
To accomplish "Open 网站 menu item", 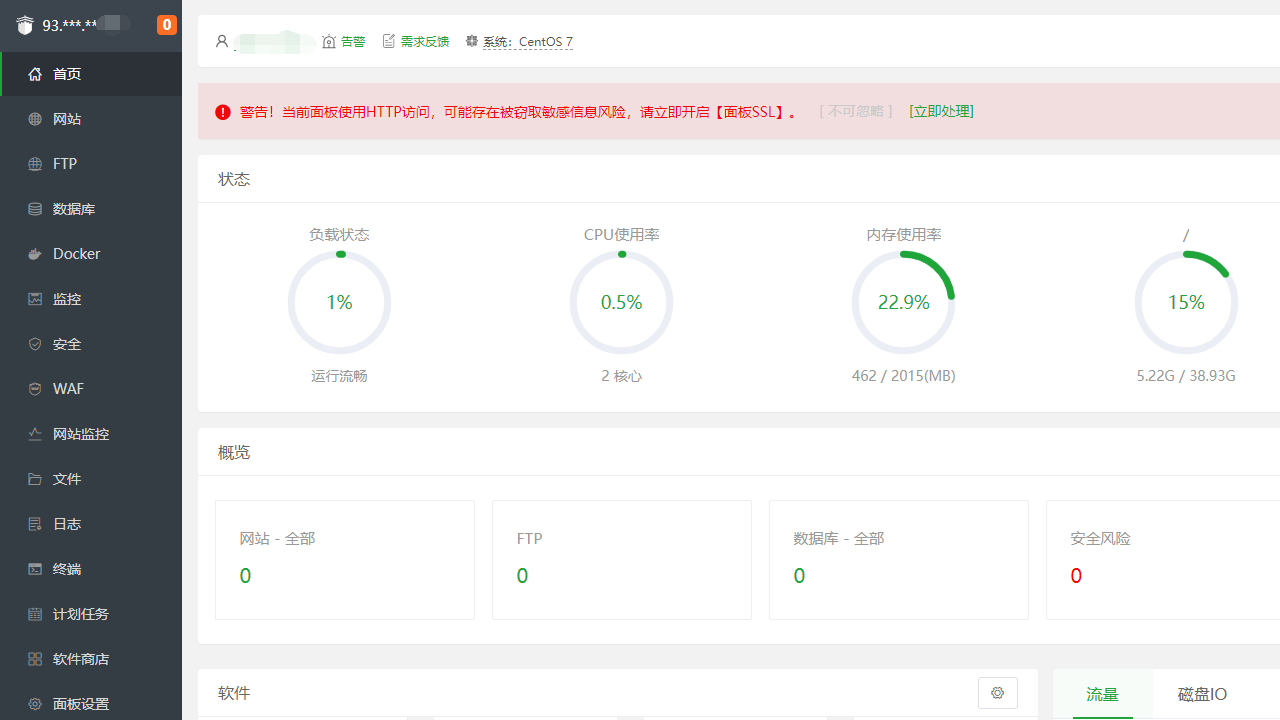I will [91, 119].
